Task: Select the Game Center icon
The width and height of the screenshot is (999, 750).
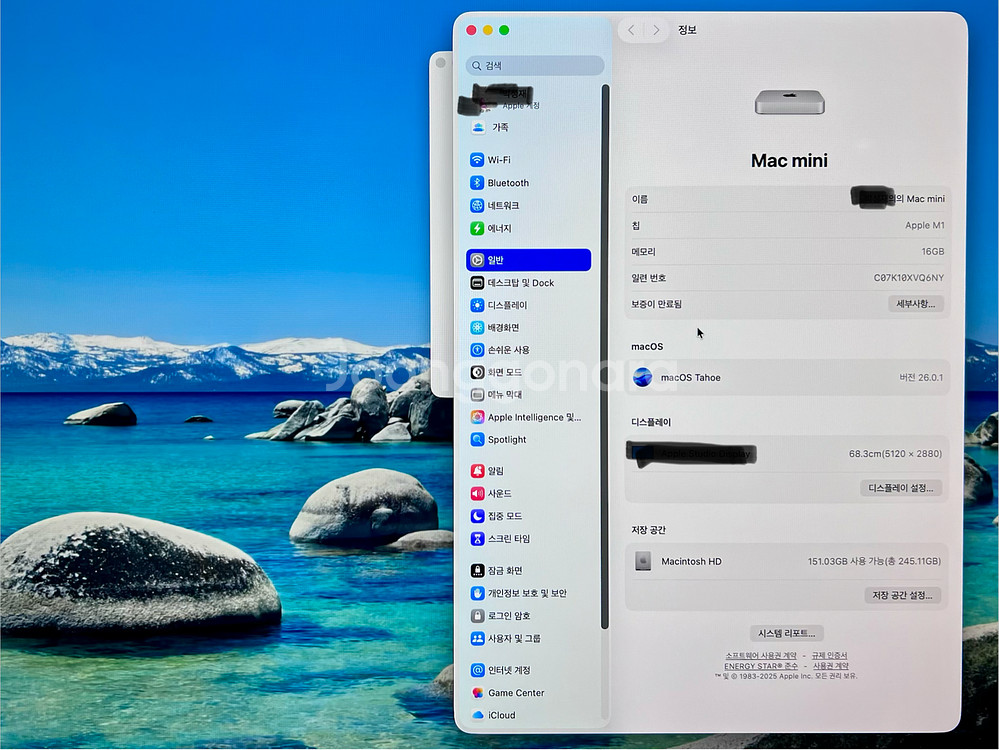Action: pos(477,693)
